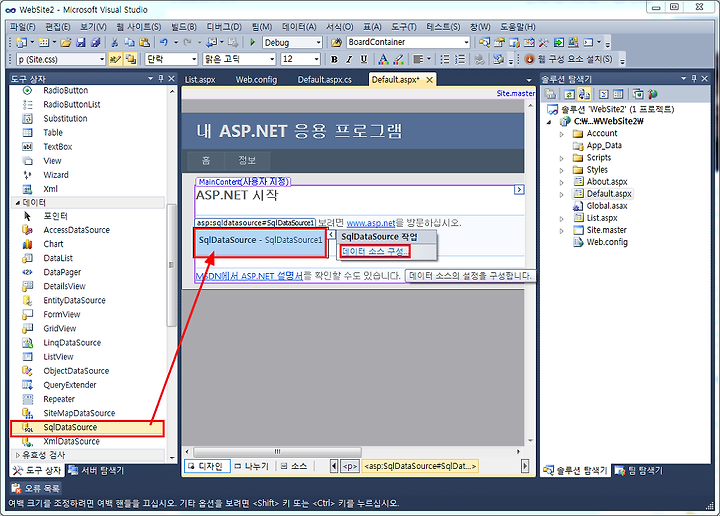
Task: Select the TextBox toolbox control
Action: [87, 146]
